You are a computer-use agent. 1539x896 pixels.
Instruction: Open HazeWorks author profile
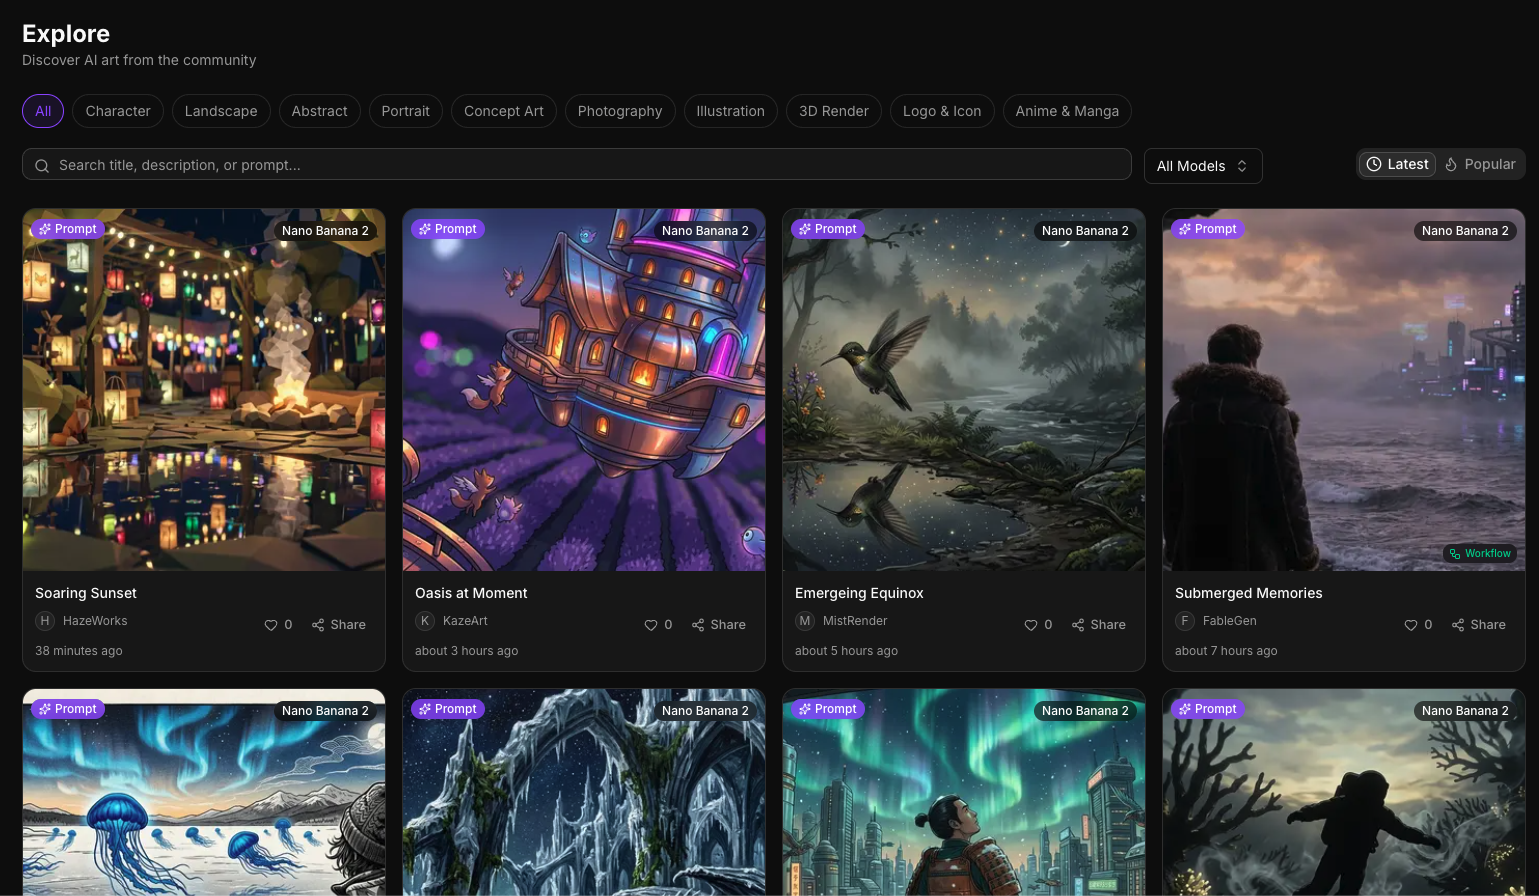(x=95, y=621)
